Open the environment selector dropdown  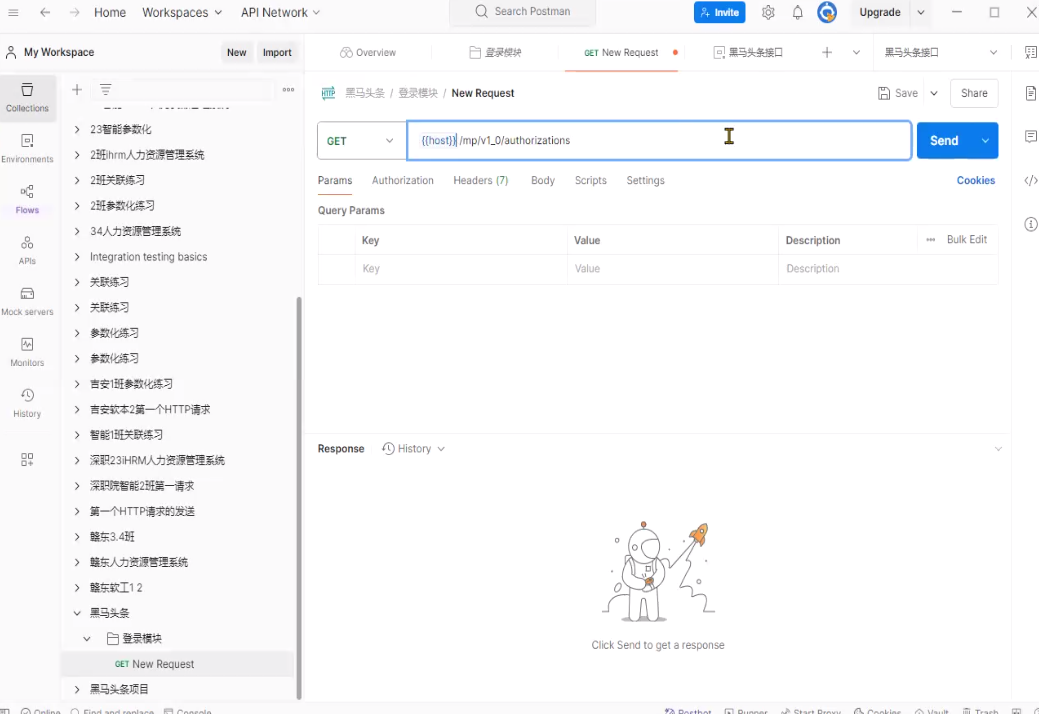941,52
